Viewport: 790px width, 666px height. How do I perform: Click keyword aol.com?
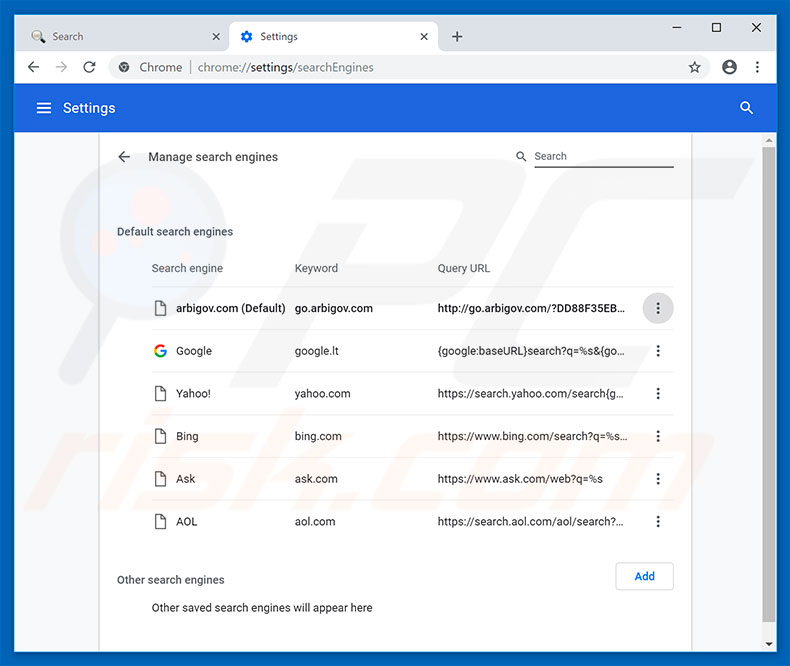[x=315, y=521]
